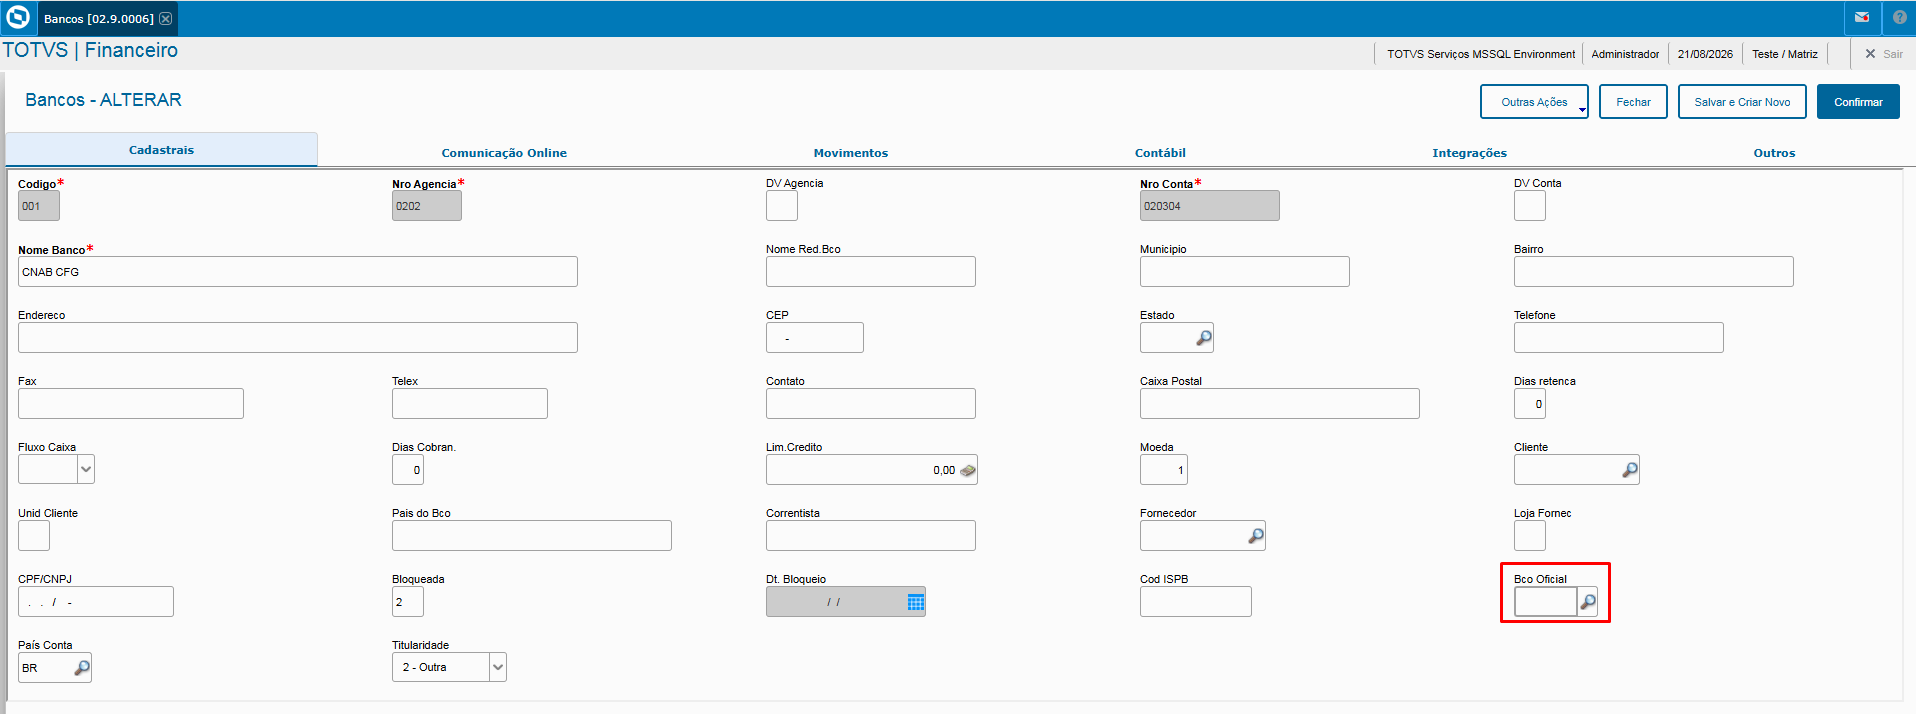The width and height of the screenshot is (1916, 714).
Task: Click the Confirmar button
Action: pyautogui.click(x=1858, y=102)
